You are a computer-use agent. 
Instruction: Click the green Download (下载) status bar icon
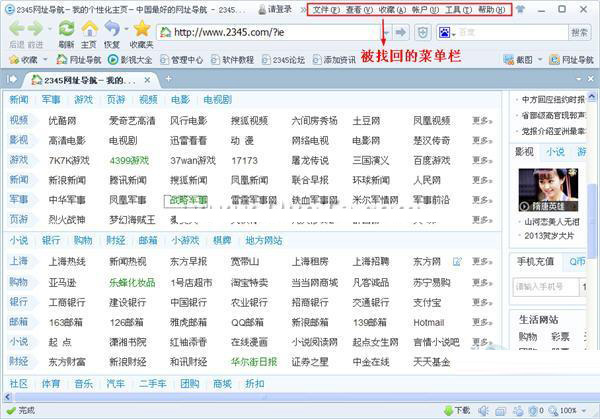445,410
